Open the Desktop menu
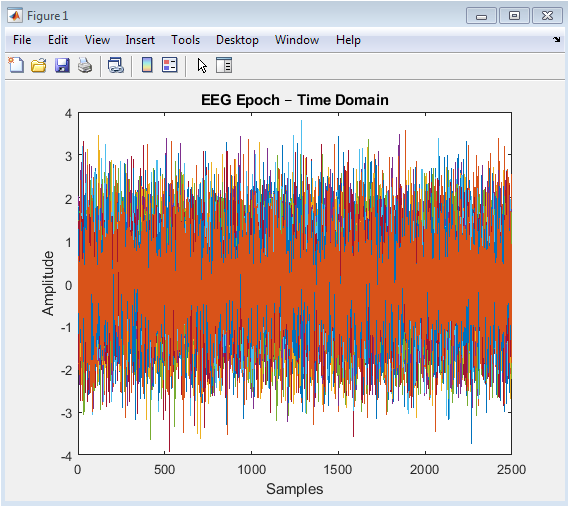This screenshot has height=507, width=569. pos(237,40)
